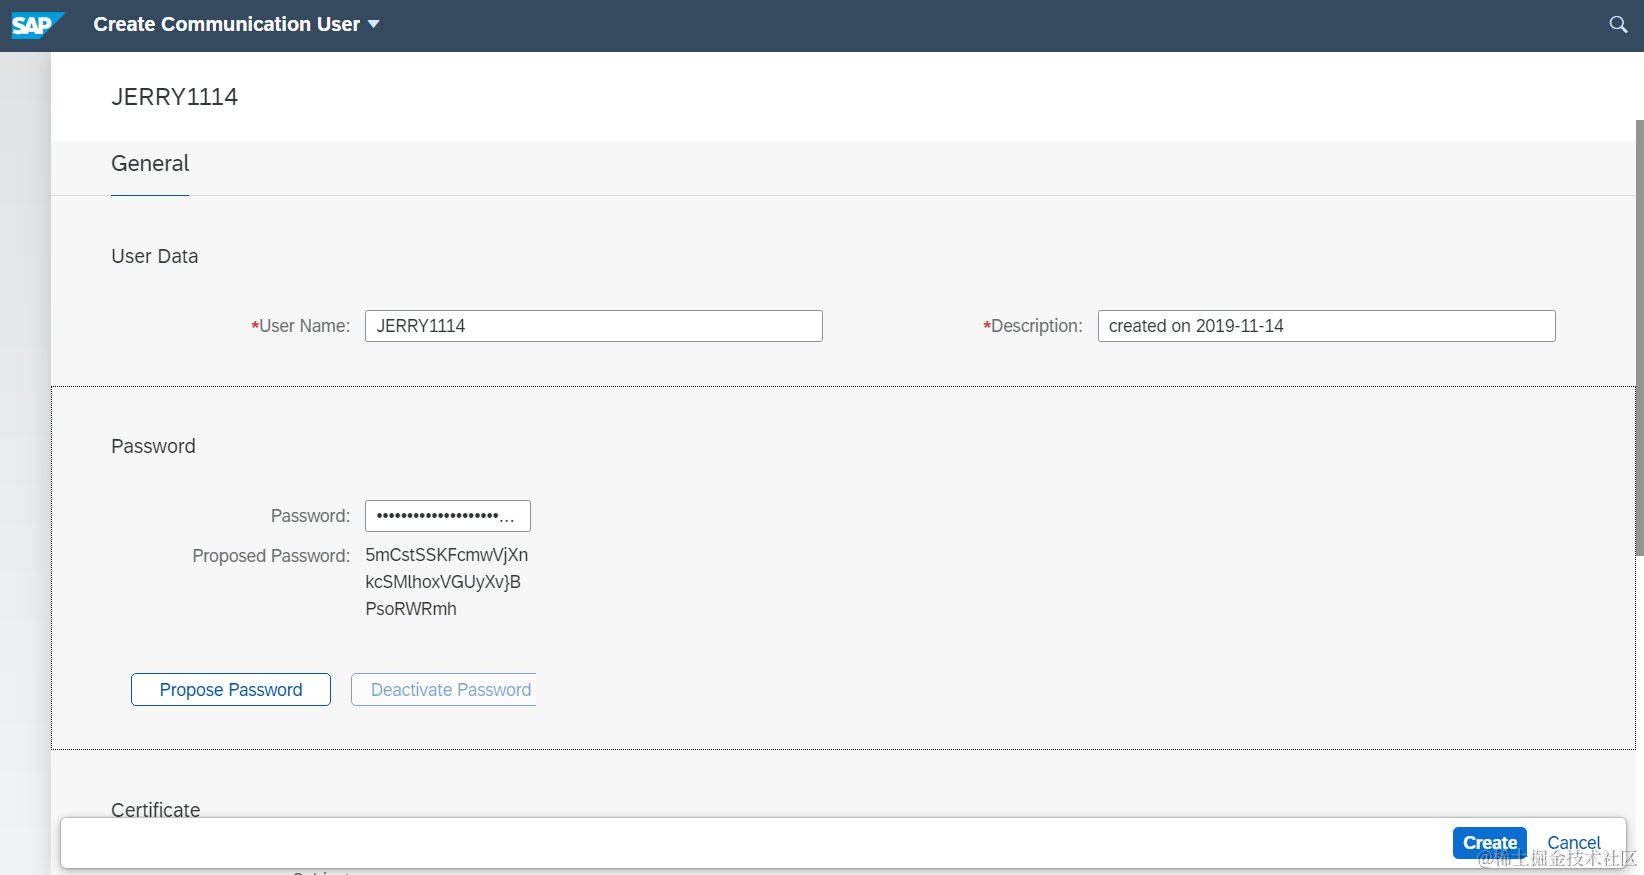Click the proposed password text 5mCstSSKFcmwVjXn
The width and height of the screenshot is (1644, 875).
pos(447,555)
